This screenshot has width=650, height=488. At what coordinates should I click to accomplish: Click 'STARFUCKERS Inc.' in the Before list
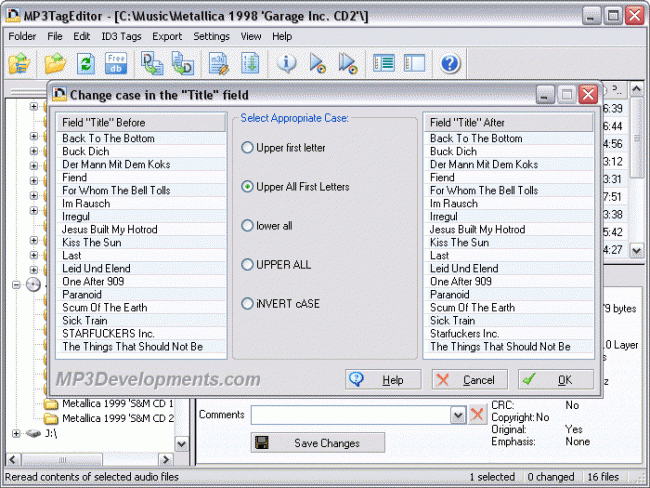coord(141,333)
